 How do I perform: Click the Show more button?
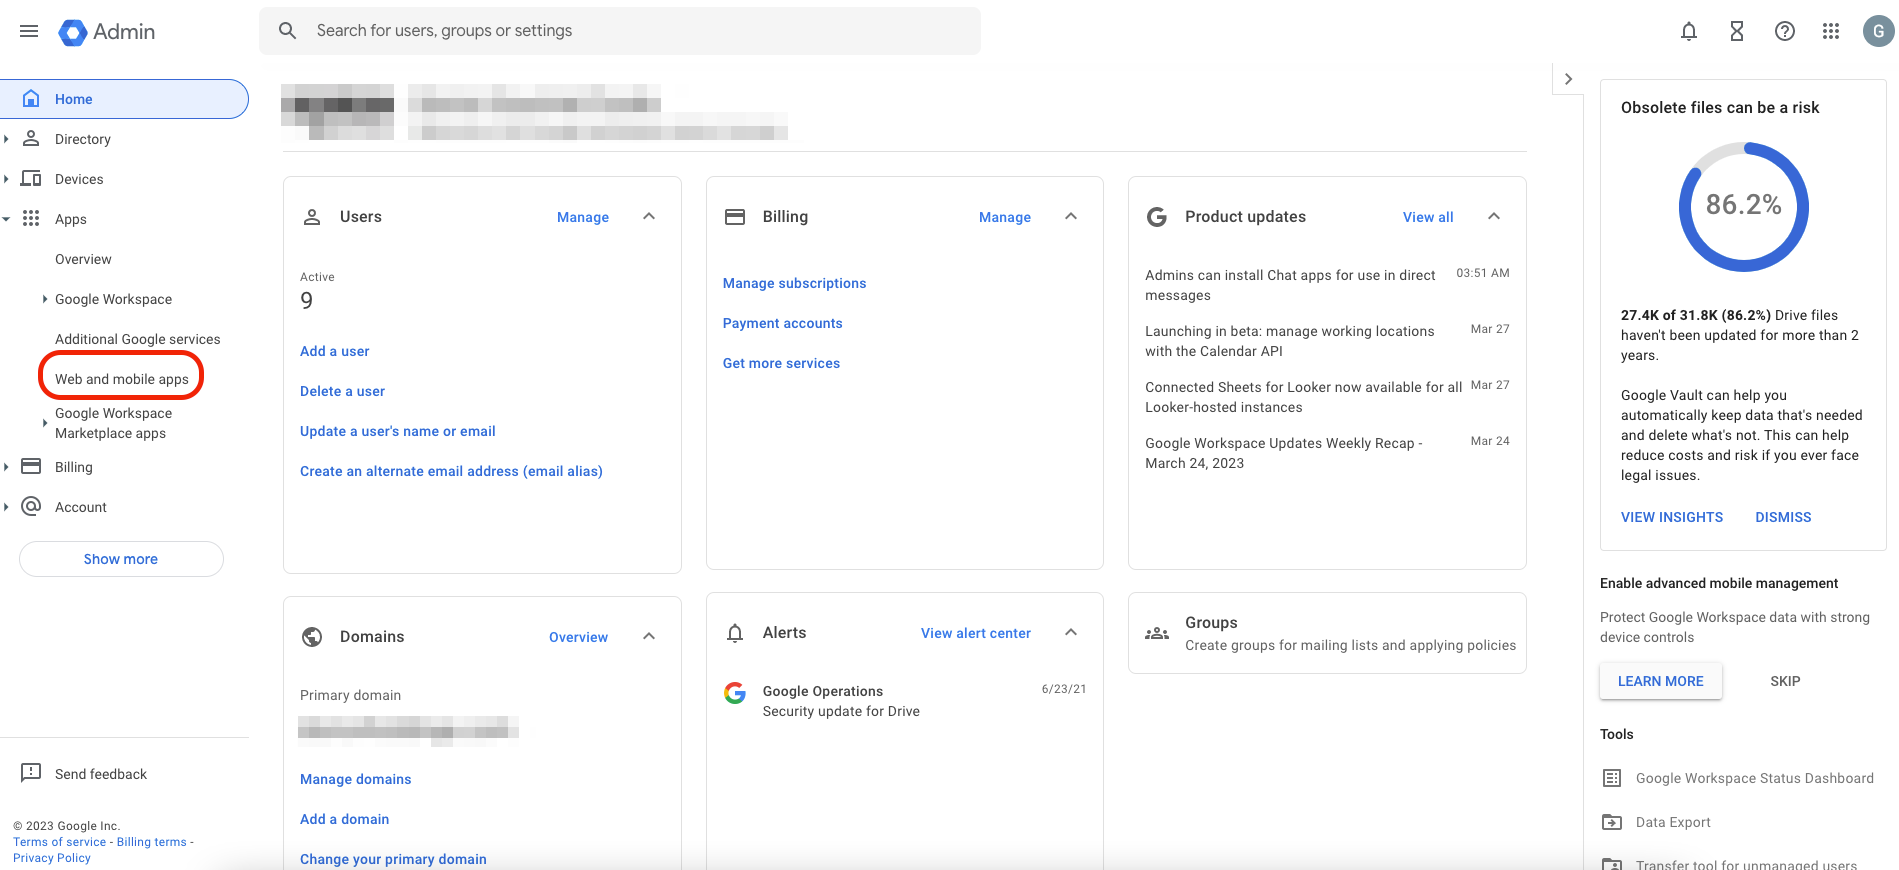[121, 559]
